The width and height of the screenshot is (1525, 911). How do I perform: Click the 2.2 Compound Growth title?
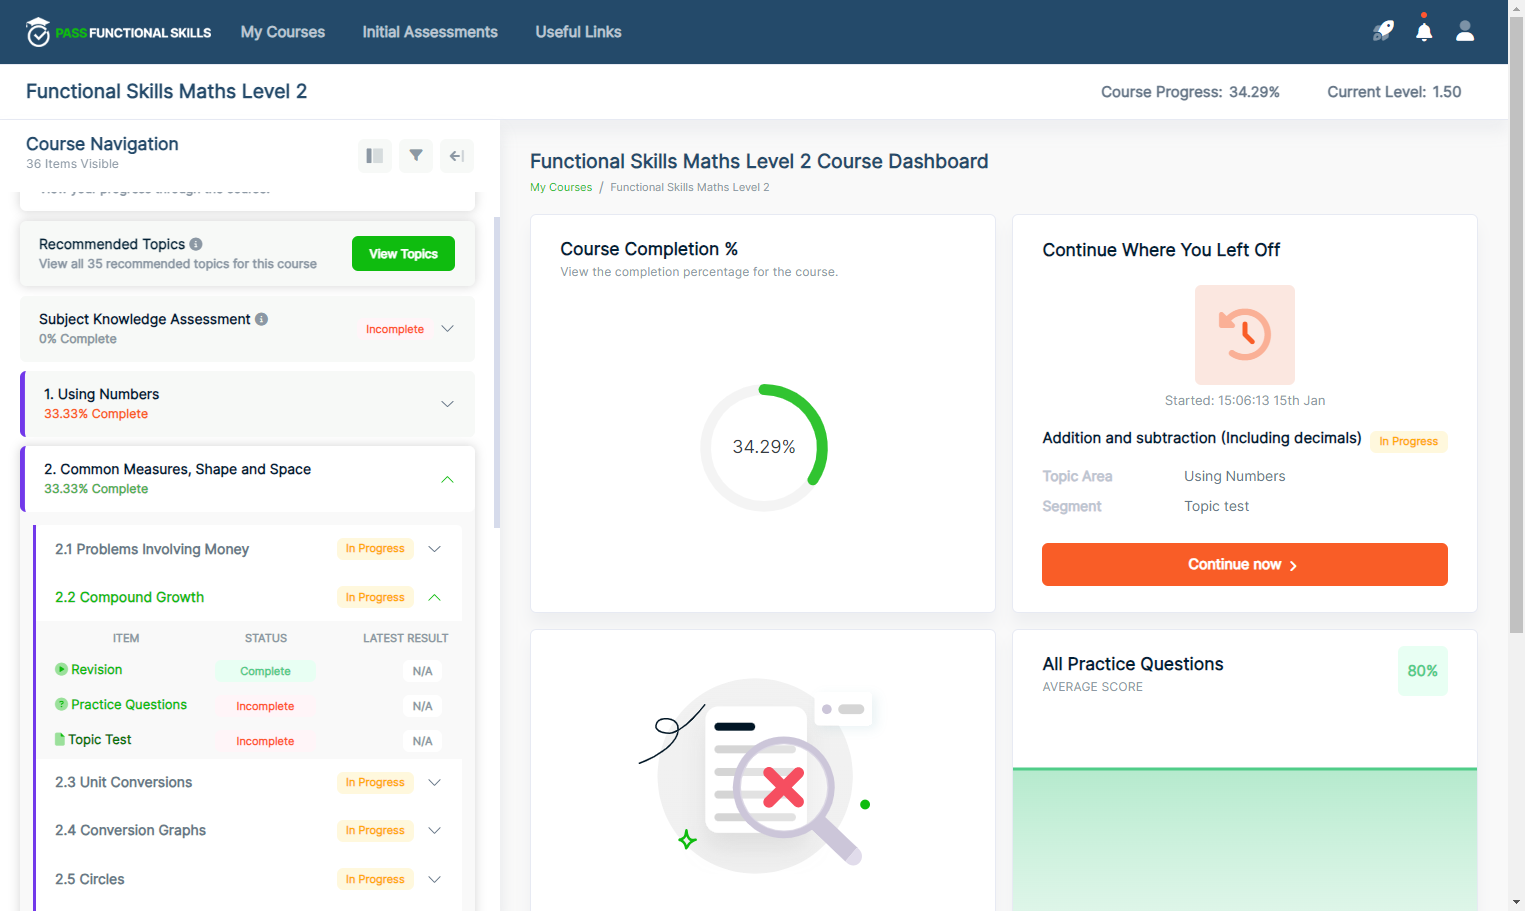pos(129,597)
